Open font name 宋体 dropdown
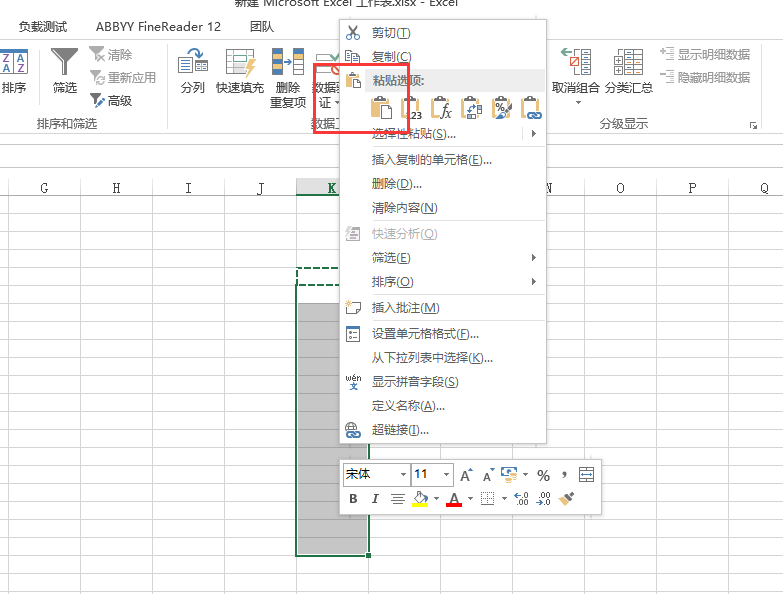Viewport: 783px width, 594px height. pyautogui.click(x=403, y=475)
